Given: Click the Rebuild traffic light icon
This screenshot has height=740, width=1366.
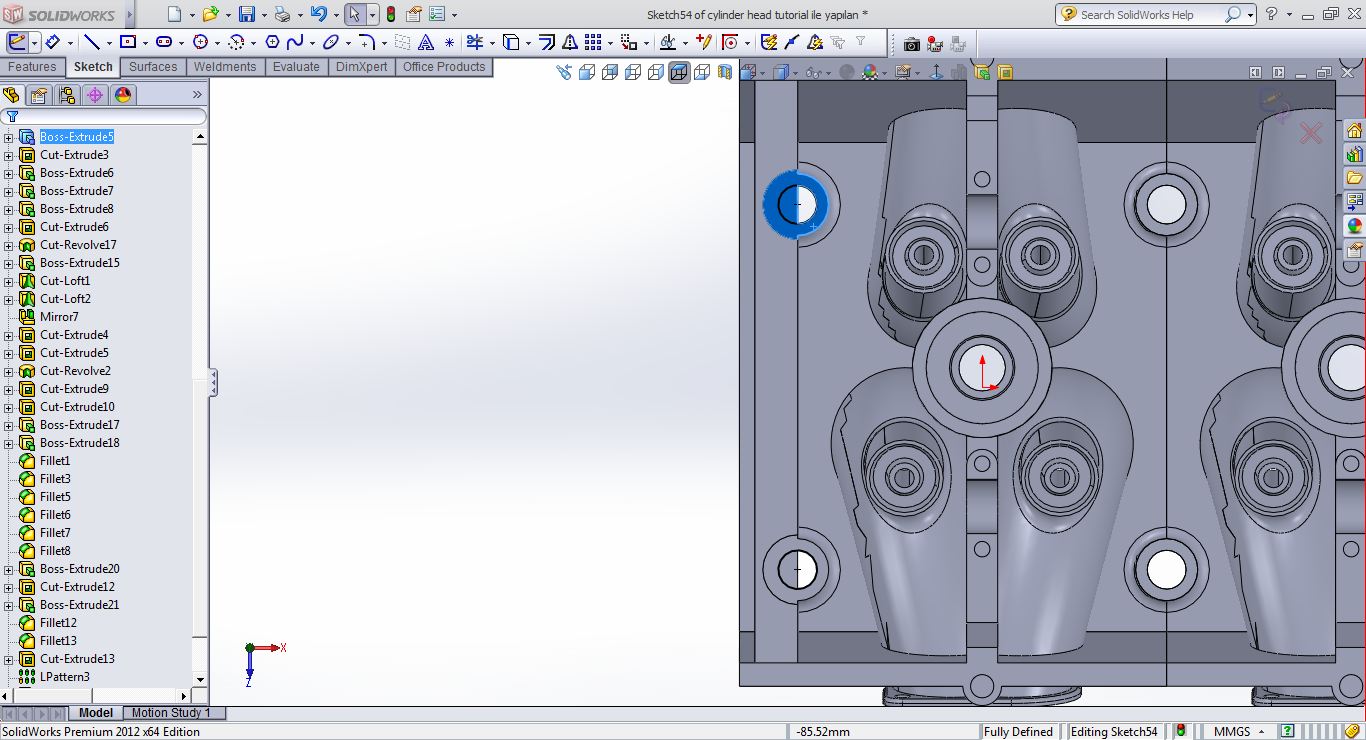Looking at the screenshot, I should click(390, 14).
